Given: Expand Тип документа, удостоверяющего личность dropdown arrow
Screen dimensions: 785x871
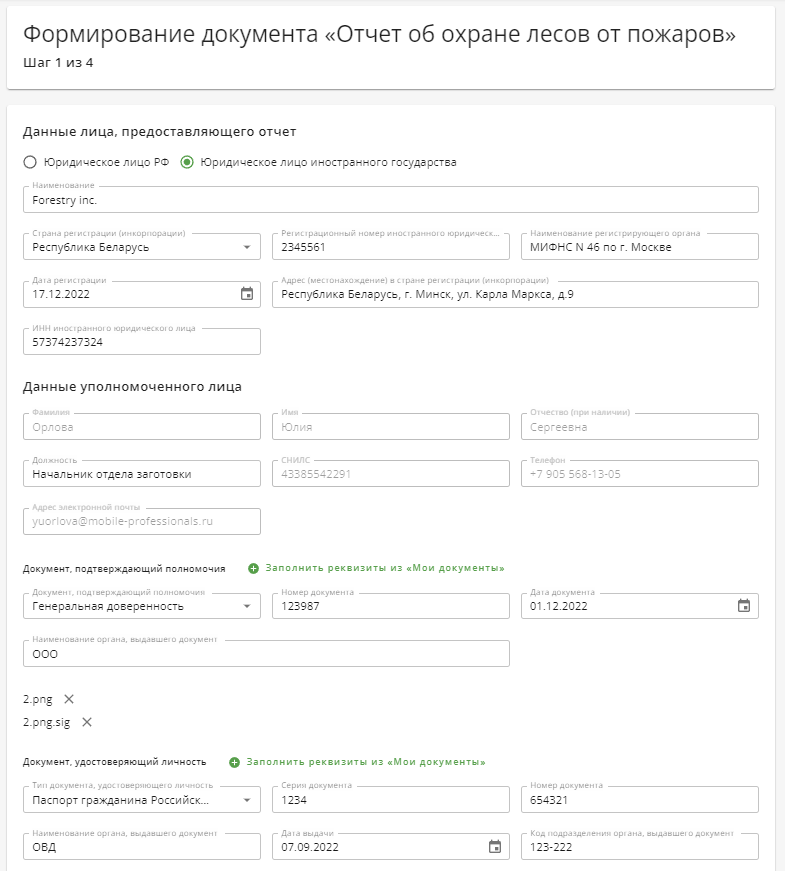Looking at the screenshot, I should click(x=247, y=800).
